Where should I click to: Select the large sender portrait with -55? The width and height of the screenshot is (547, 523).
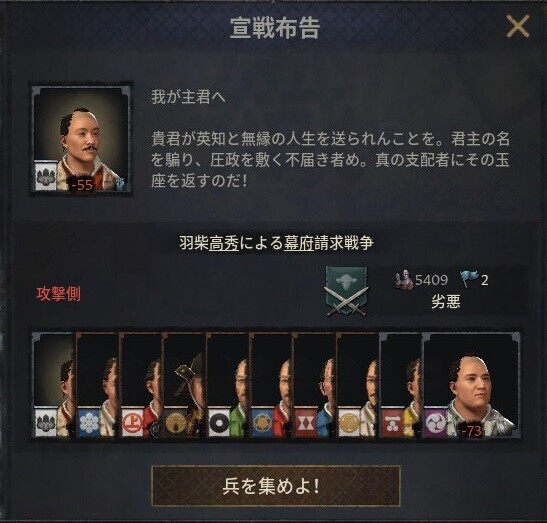[81, 139]
